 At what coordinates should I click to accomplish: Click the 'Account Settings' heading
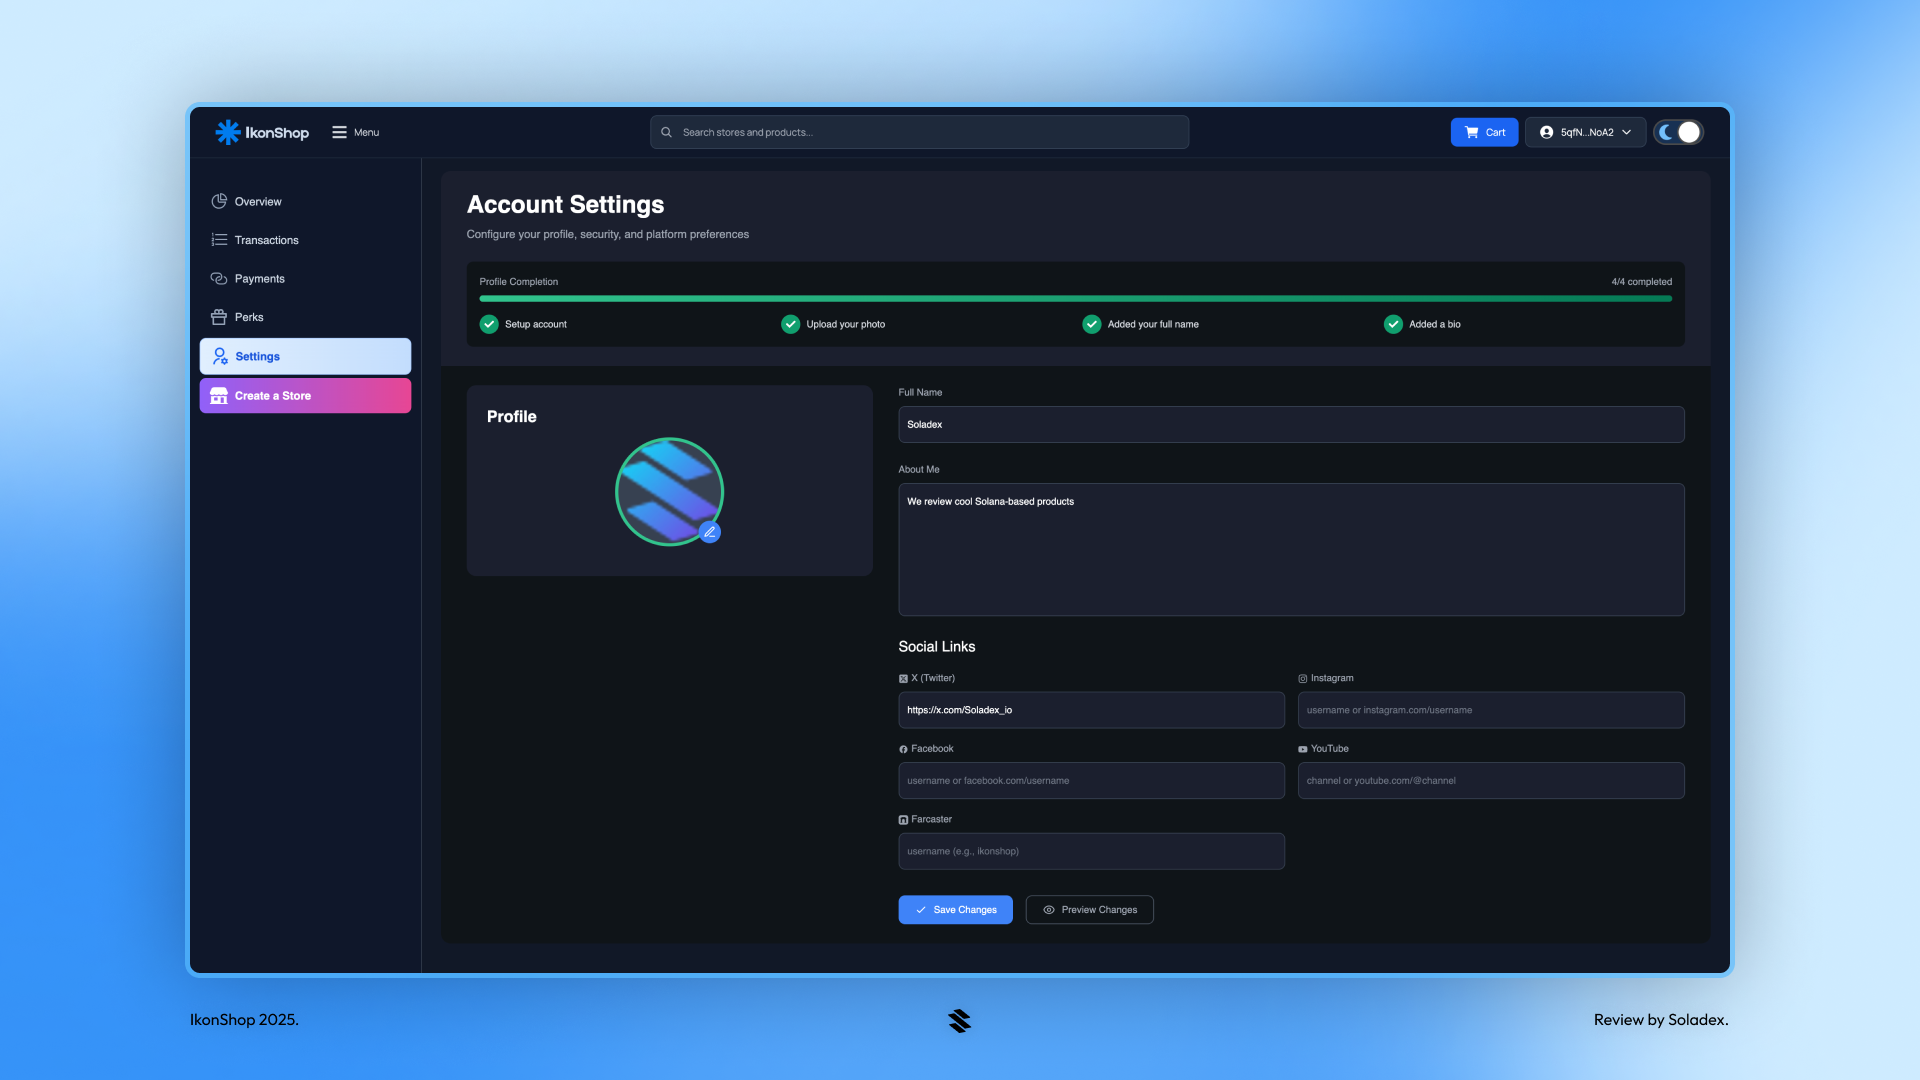565,205
